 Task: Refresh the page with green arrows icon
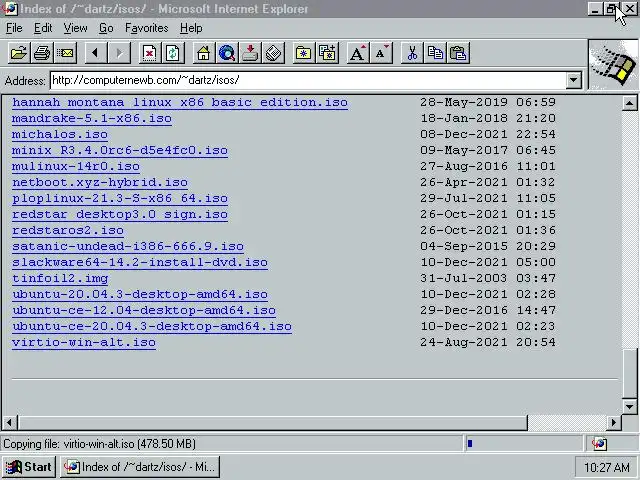[173, 53]
